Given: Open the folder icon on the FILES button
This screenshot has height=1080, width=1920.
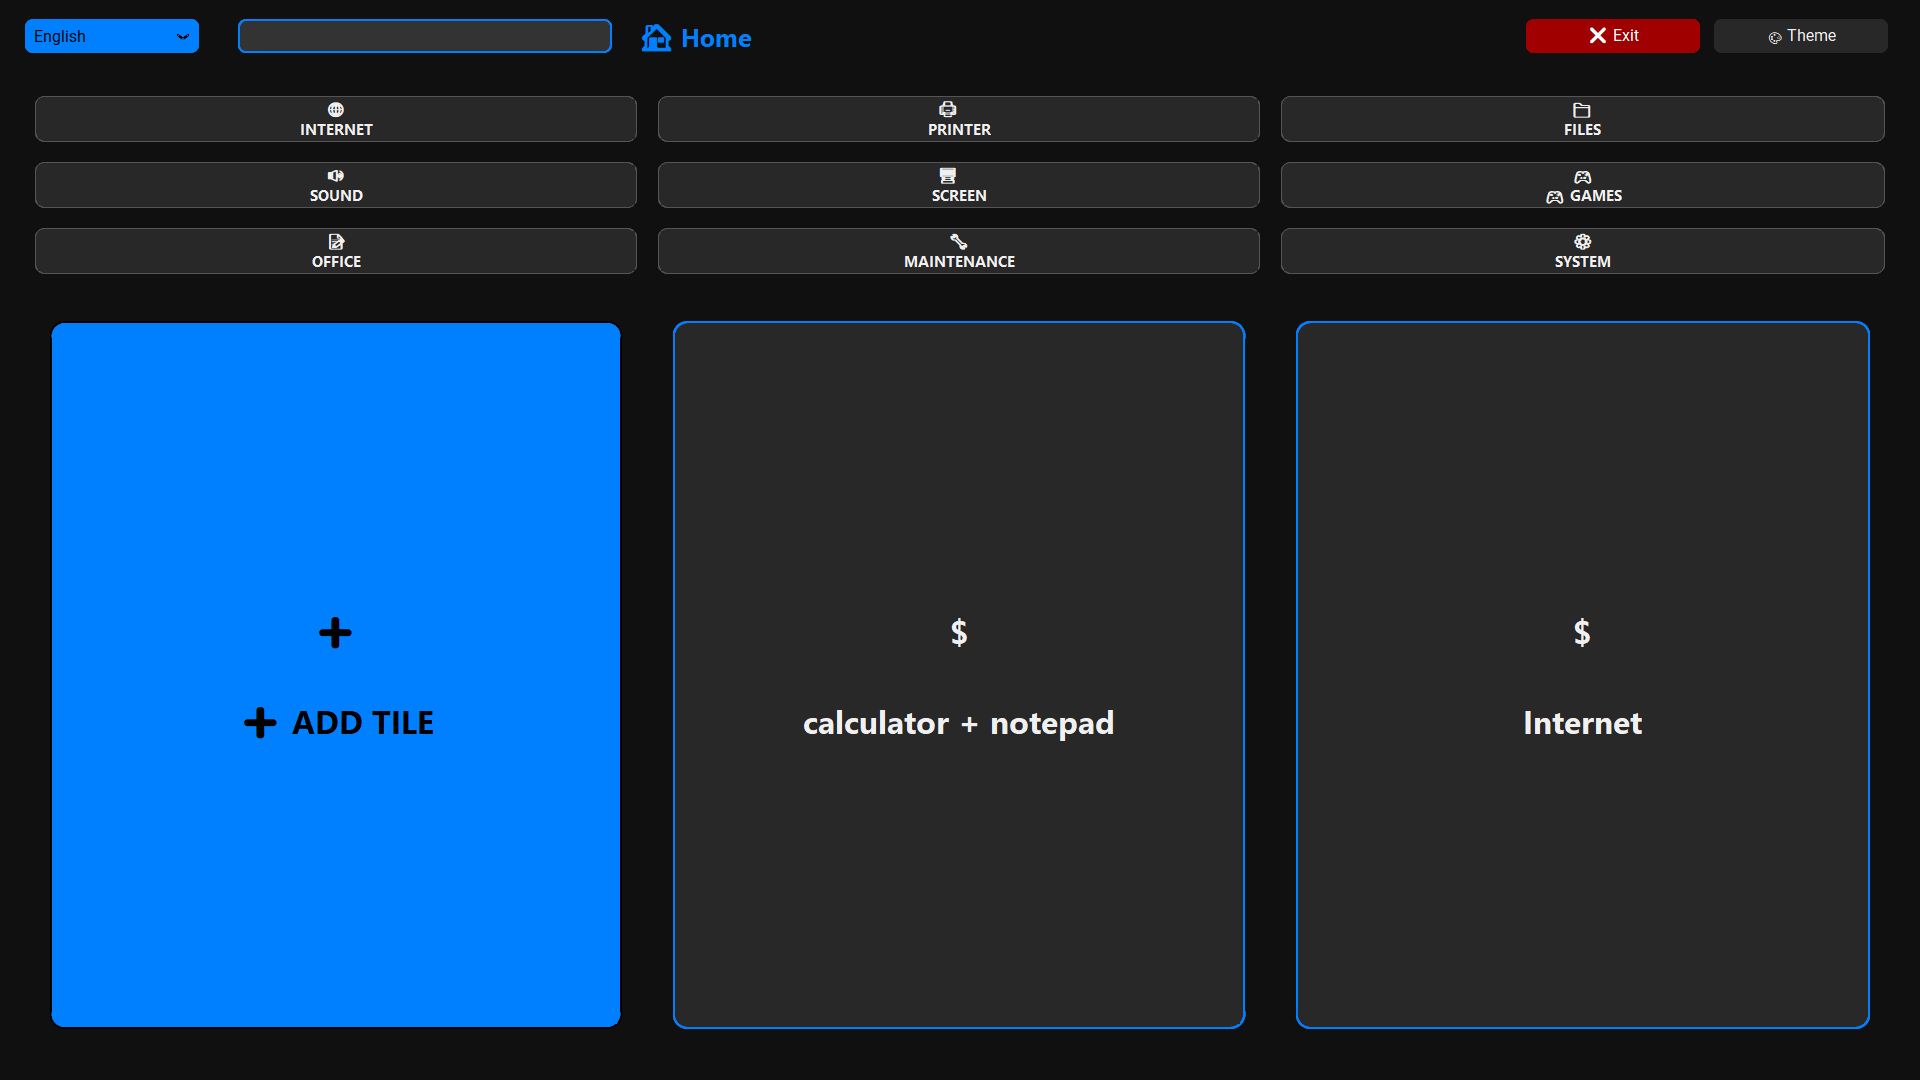Looking at the screenshot, I should [x=1580, y=111].
